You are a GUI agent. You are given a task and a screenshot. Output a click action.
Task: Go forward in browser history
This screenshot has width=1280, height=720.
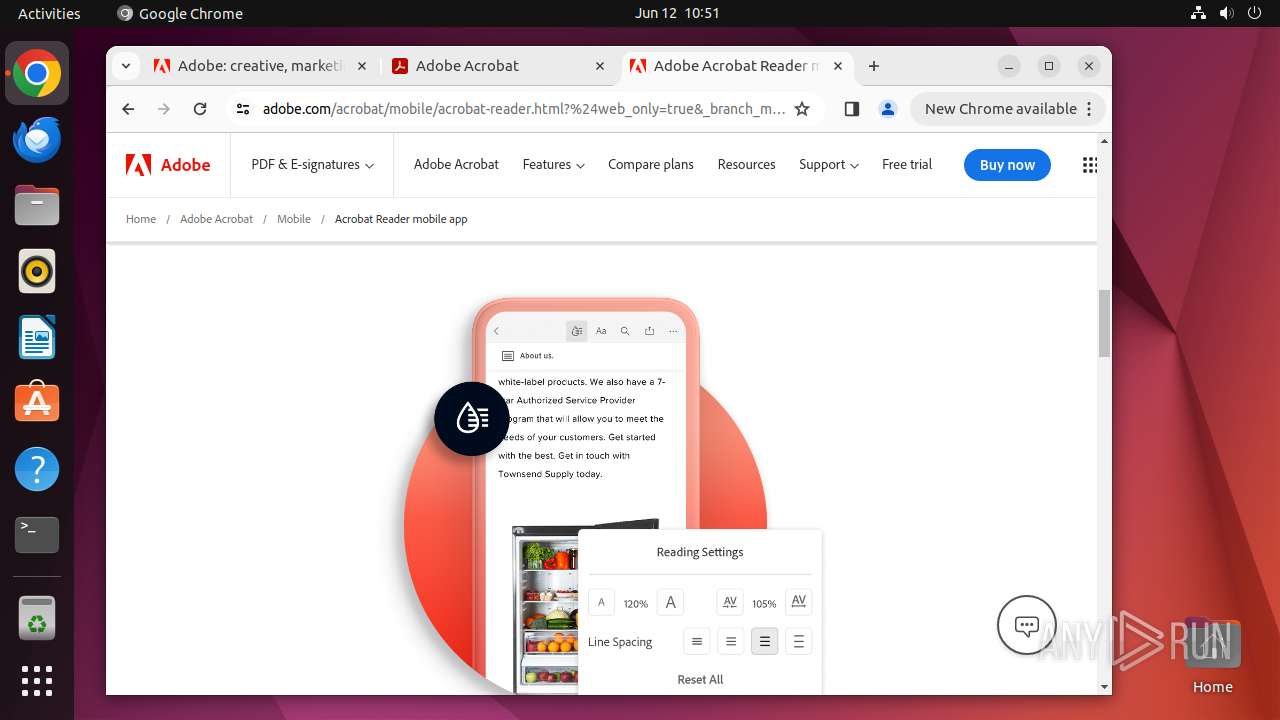(x=164, y=109)
